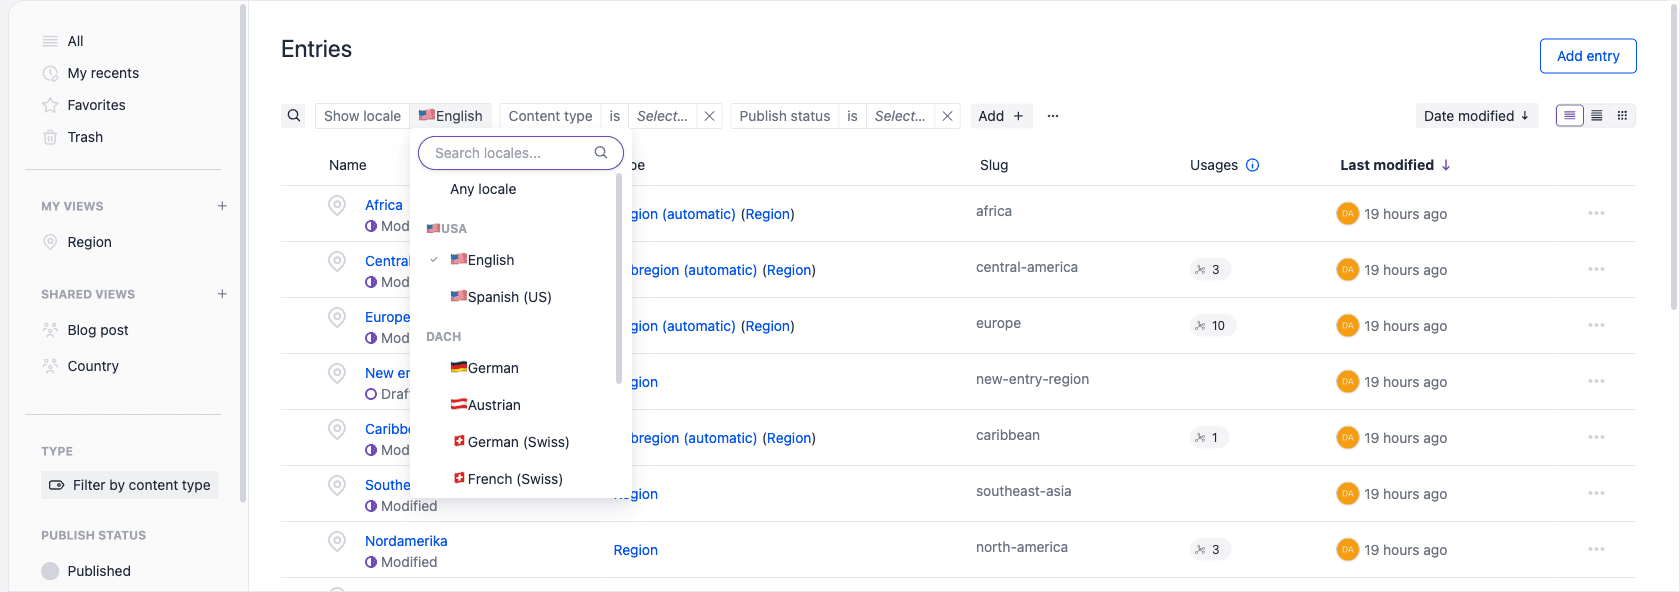Screen dimensions: 1680x592
Task: Toggle Last modified sort arrow
Action: tap(1446, 165)
